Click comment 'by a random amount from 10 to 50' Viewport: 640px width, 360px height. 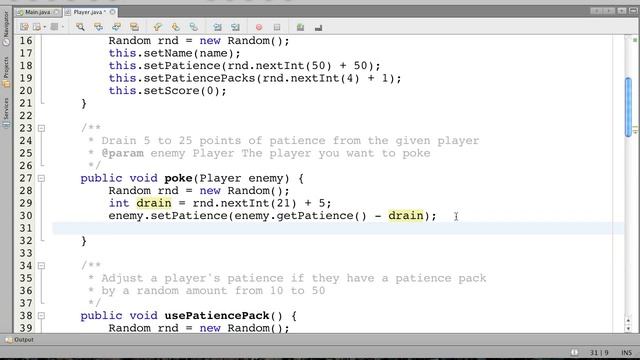(x=213, y=291)
